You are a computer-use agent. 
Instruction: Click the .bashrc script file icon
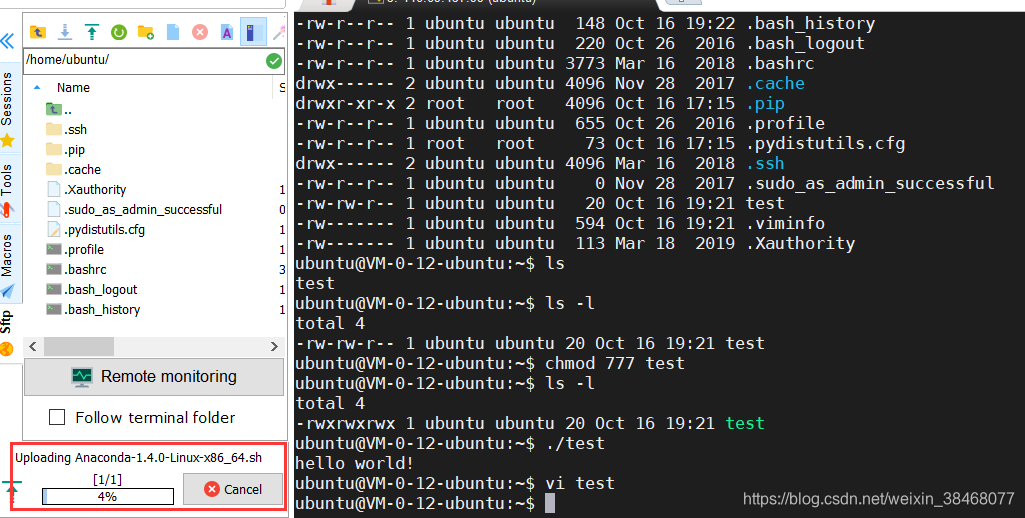pyautogui.click(x=54, y=269)
